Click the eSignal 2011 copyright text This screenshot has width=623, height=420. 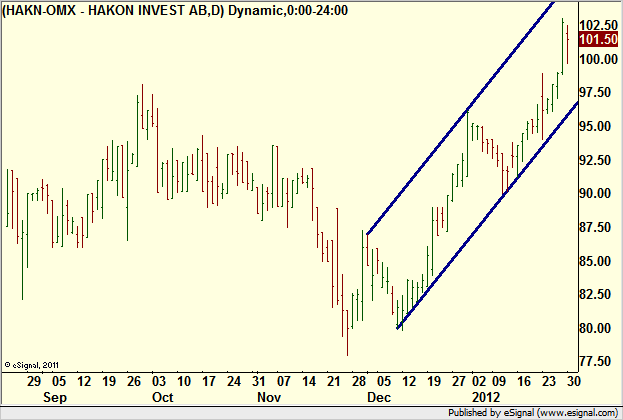click(31, 365)
